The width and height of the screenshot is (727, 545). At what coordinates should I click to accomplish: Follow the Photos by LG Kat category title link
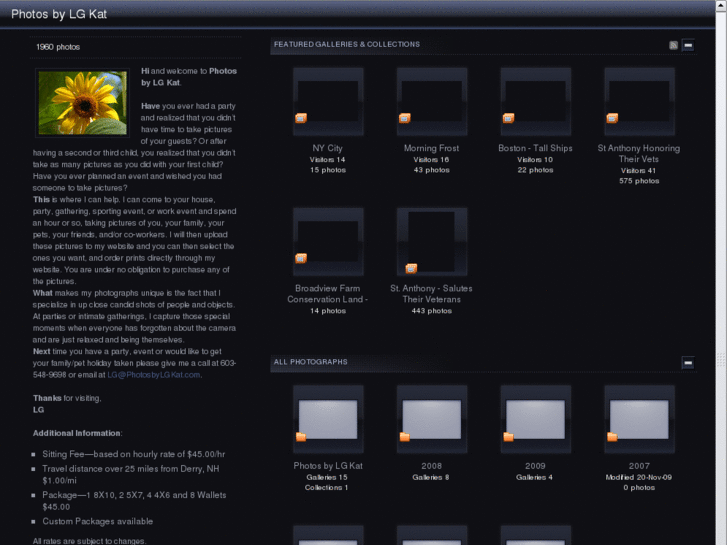click(328, 466)
